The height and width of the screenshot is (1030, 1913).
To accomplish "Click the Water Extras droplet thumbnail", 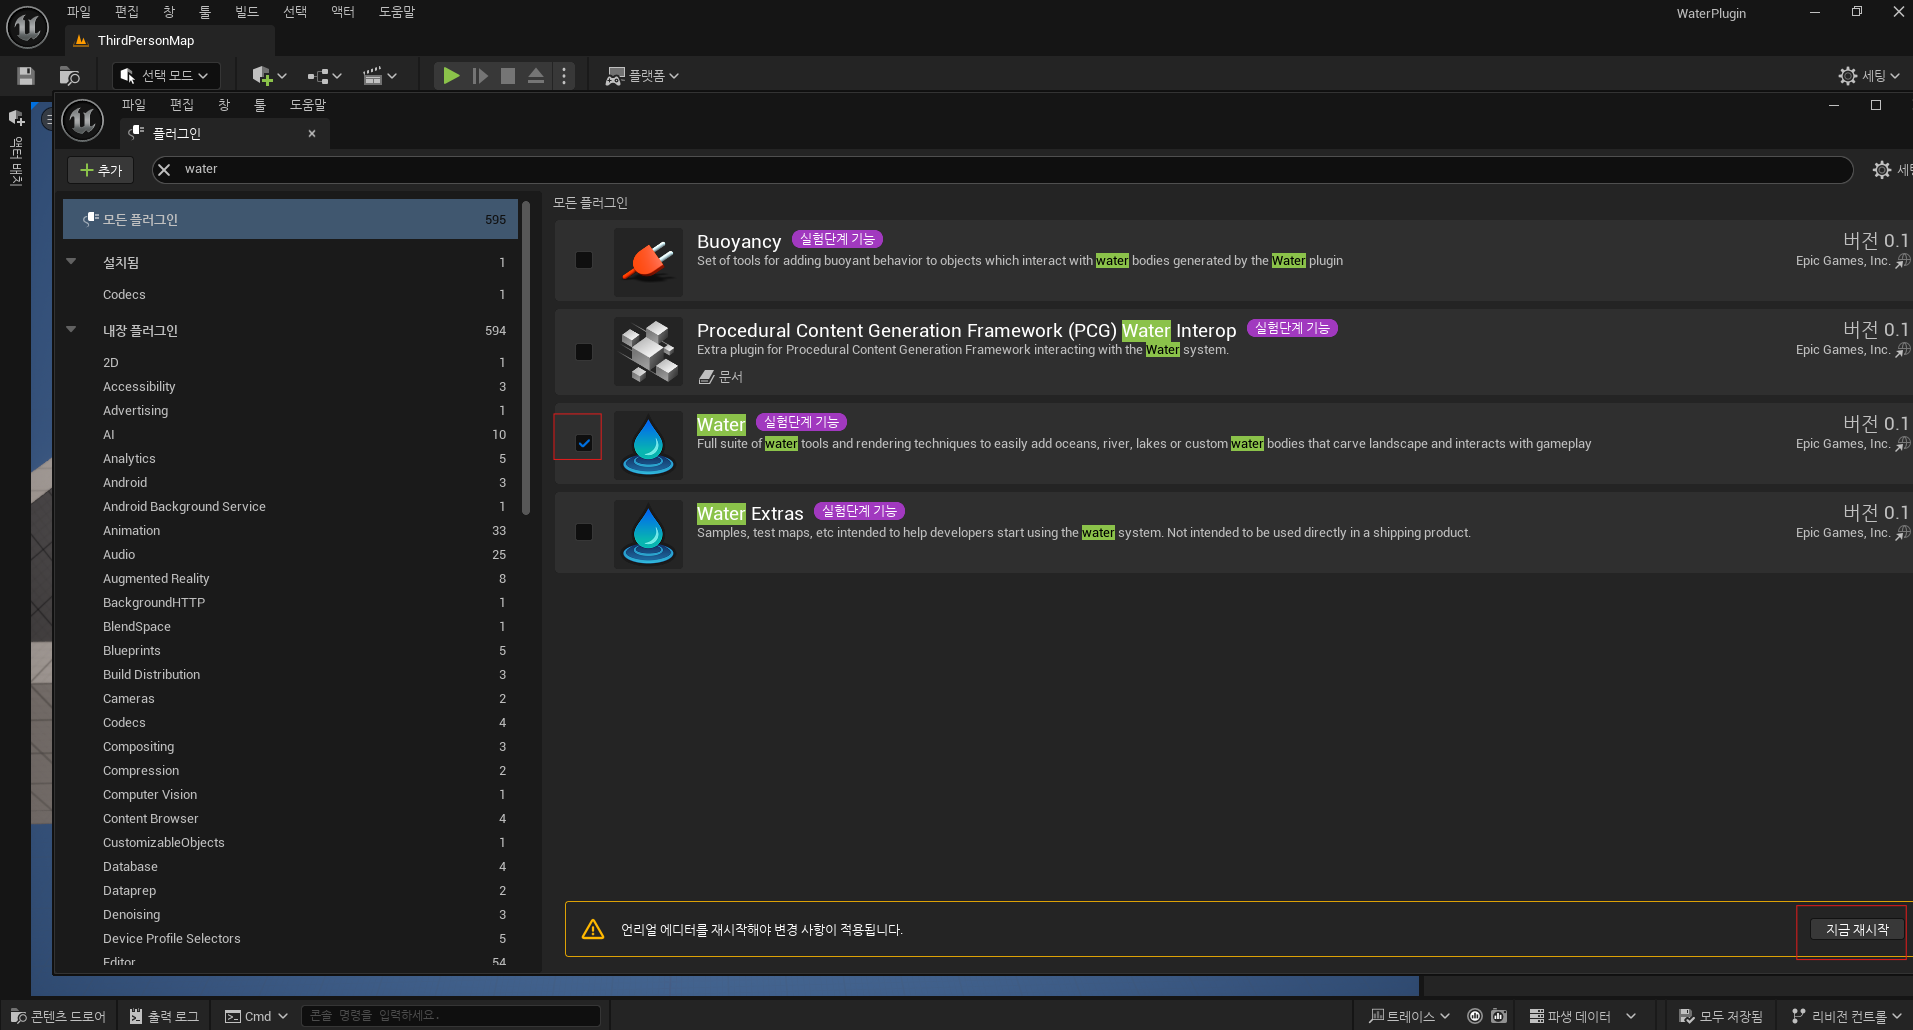I will [648, 535].
